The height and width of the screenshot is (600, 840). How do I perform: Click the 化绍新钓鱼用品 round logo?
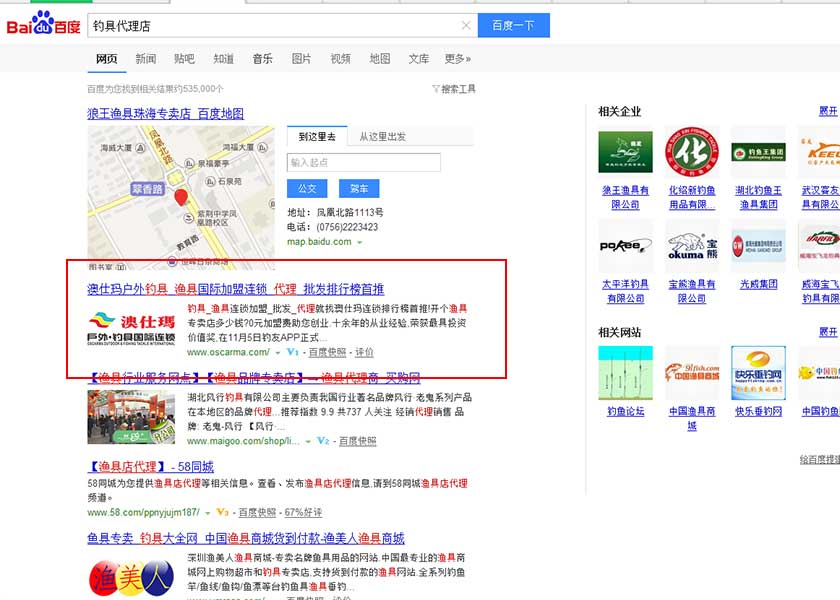692,152
